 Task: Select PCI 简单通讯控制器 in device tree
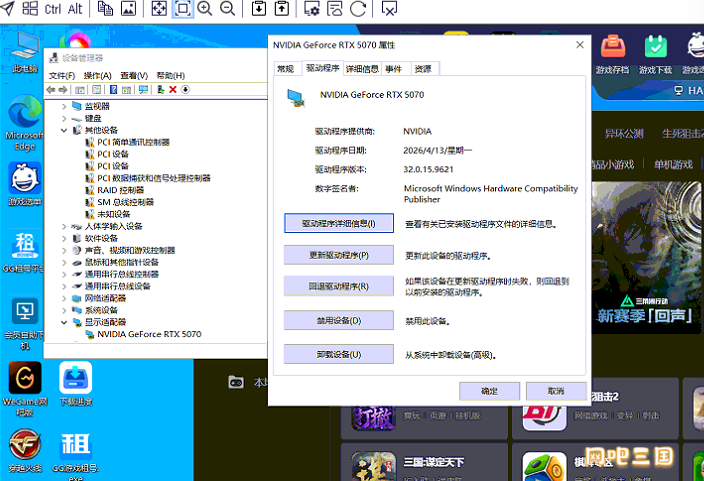(x=133, y=142)
